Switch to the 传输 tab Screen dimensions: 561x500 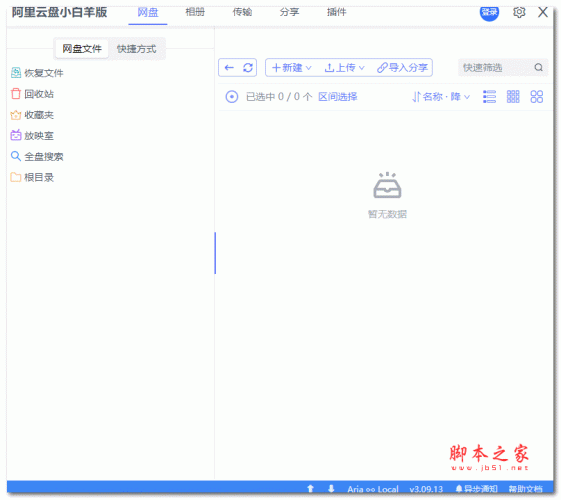pos(242,12)
